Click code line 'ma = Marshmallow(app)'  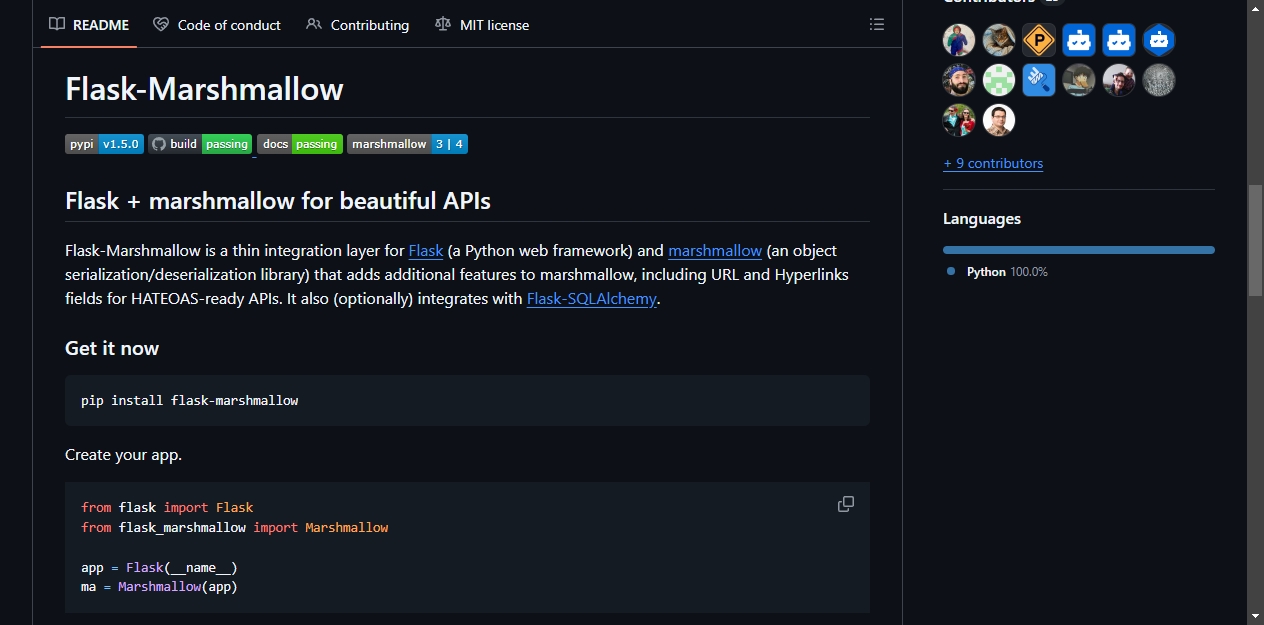(159, 588)
